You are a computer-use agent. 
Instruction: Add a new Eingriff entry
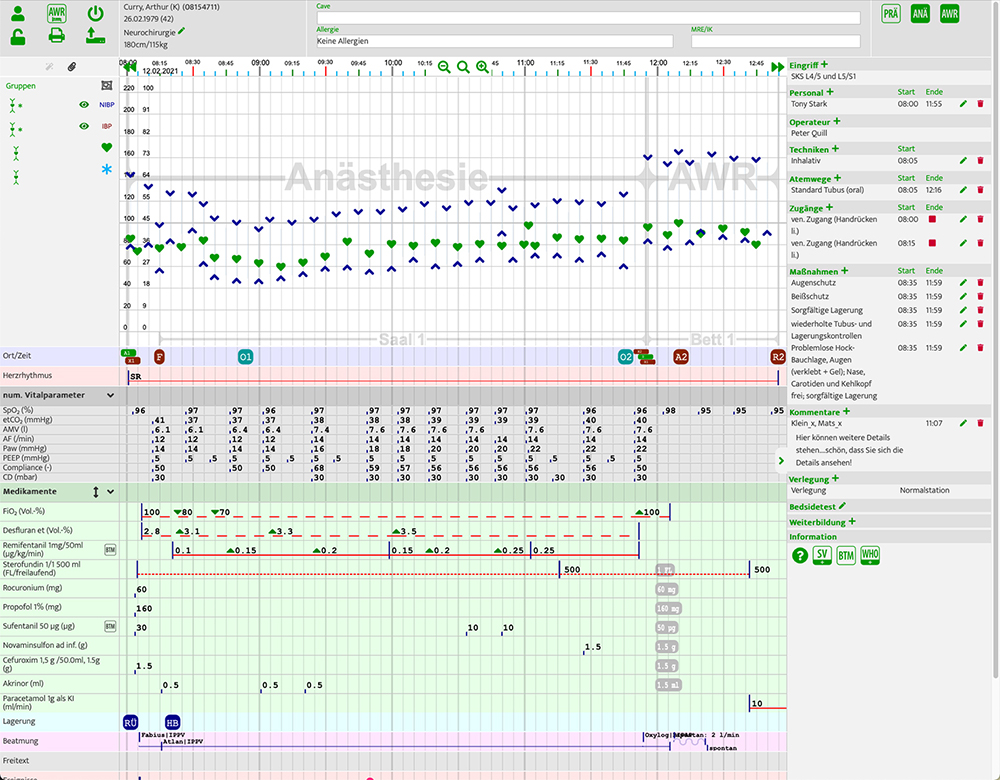click(x=824, y=64)
